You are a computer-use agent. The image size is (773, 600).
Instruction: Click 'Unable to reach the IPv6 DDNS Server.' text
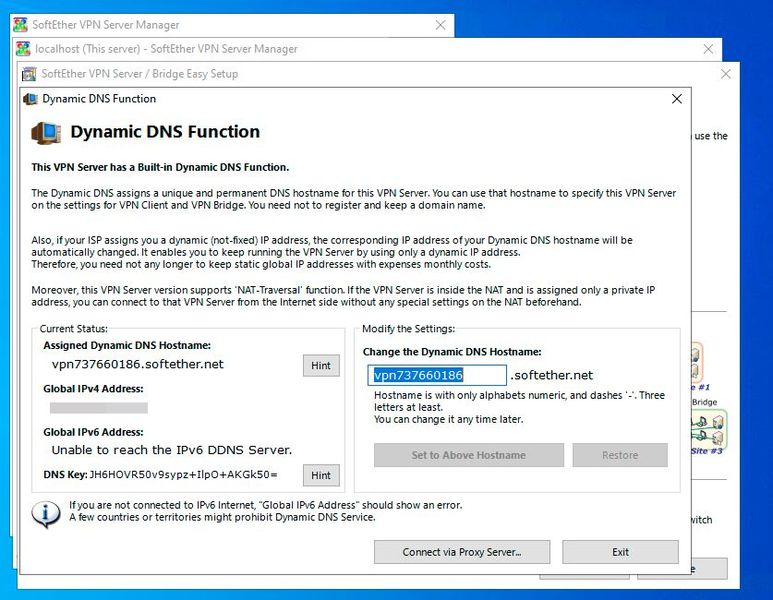172,450
